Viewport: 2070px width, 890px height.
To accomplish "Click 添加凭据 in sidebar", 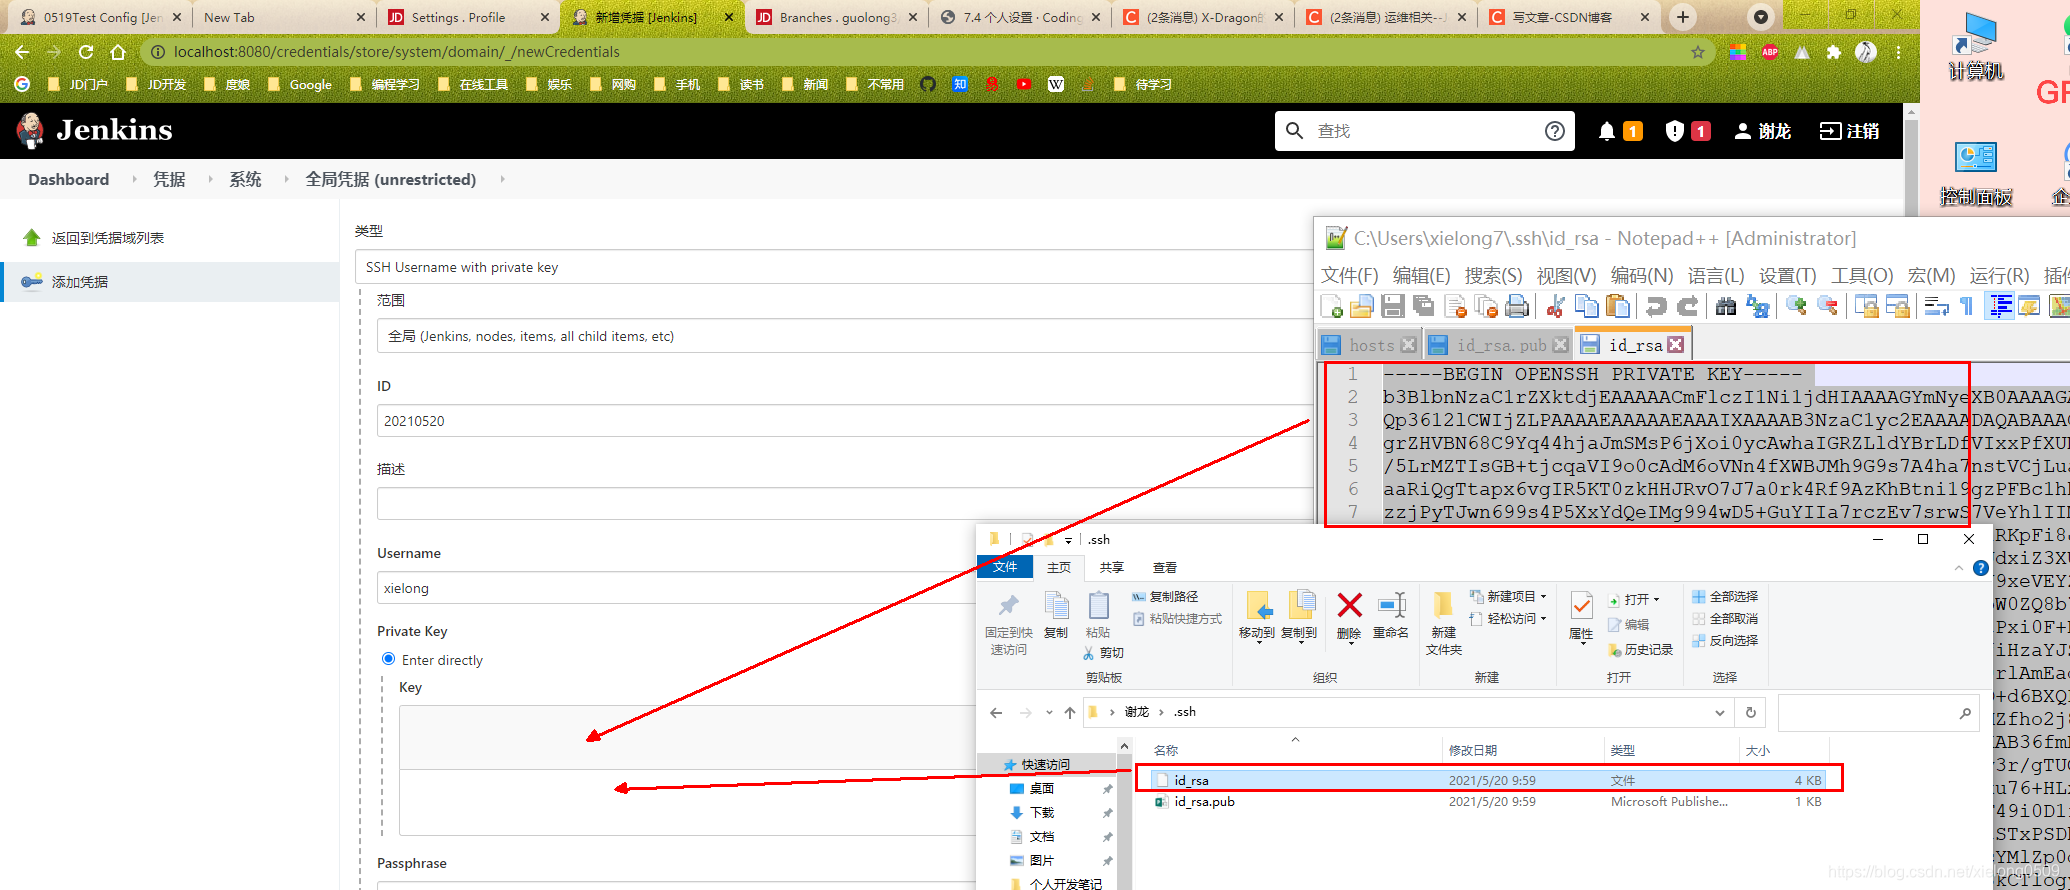I will 80,282.
